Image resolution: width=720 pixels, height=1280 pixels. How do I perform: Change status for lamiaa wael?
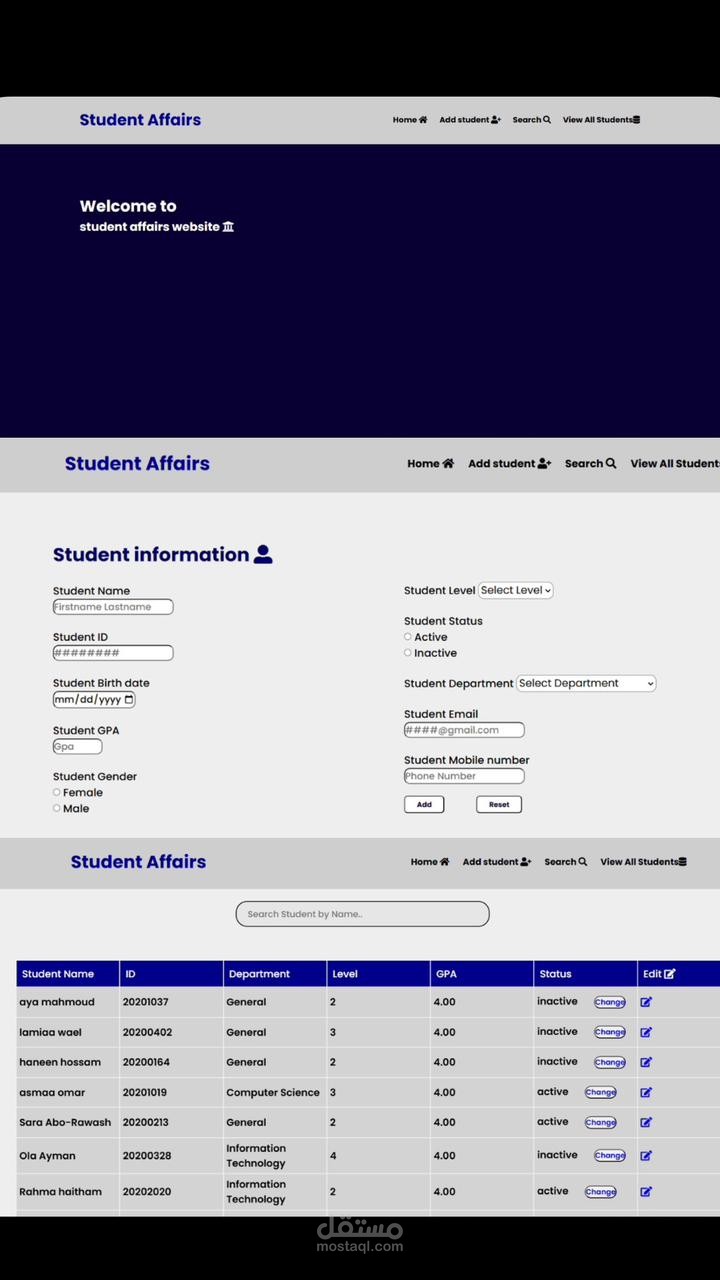[x=610, y=1032]
